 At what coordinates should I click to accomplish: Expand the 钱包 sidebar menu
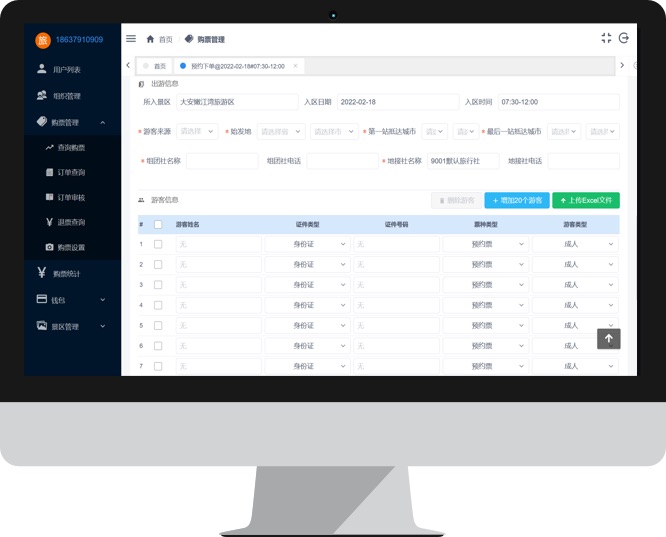70,299
